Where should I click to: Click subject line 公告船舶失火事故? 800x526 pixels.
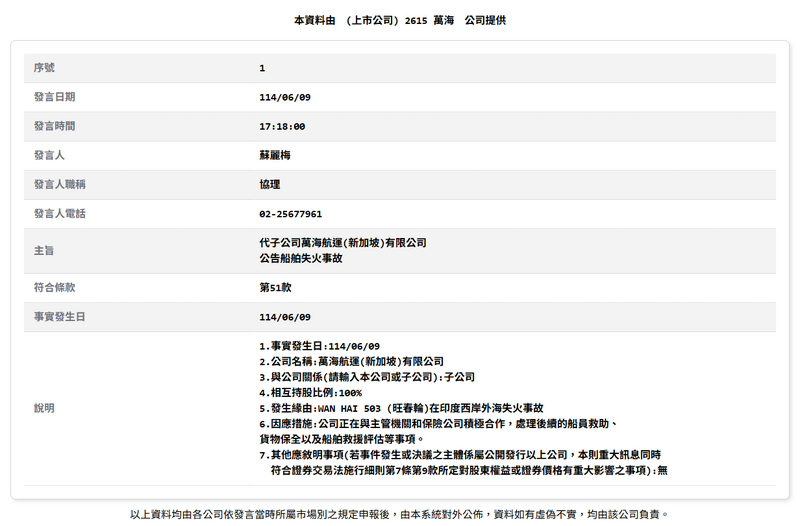point(301,259)
